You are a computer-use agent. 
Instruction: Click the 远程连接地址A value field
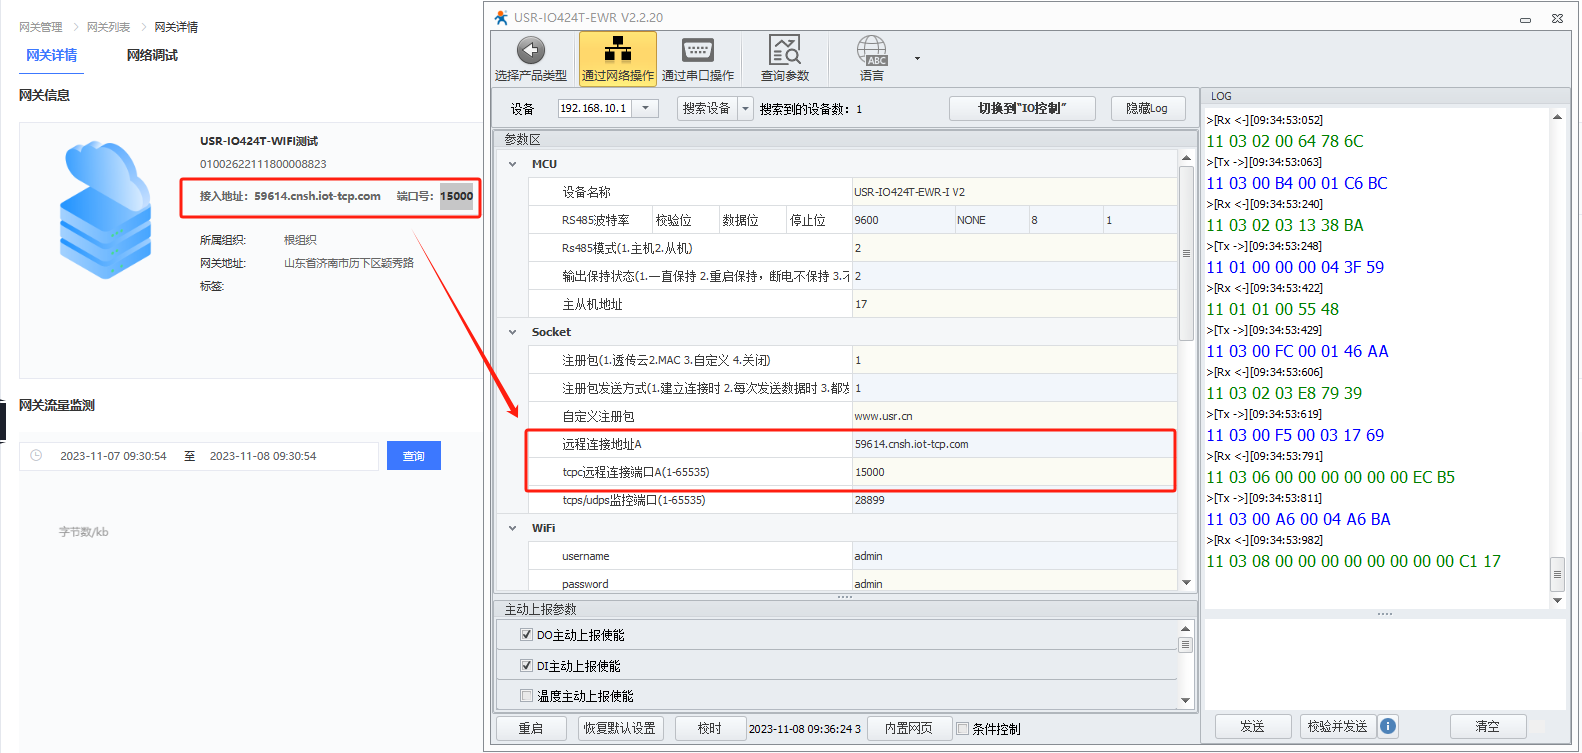1014,444
